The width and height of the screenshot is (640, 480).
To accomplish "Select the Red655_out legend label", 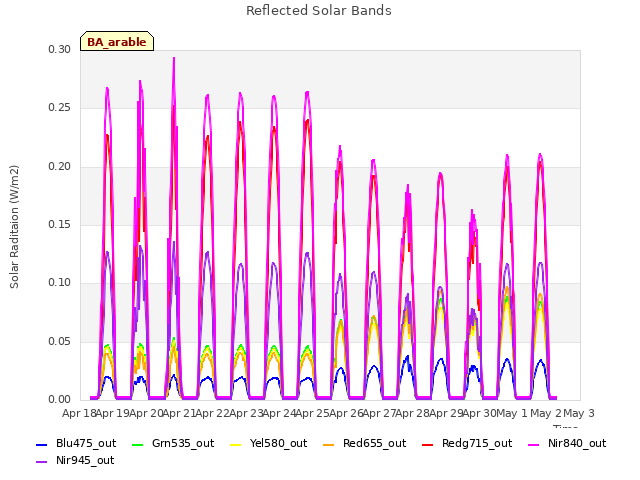I will click(x=374, y=443).
